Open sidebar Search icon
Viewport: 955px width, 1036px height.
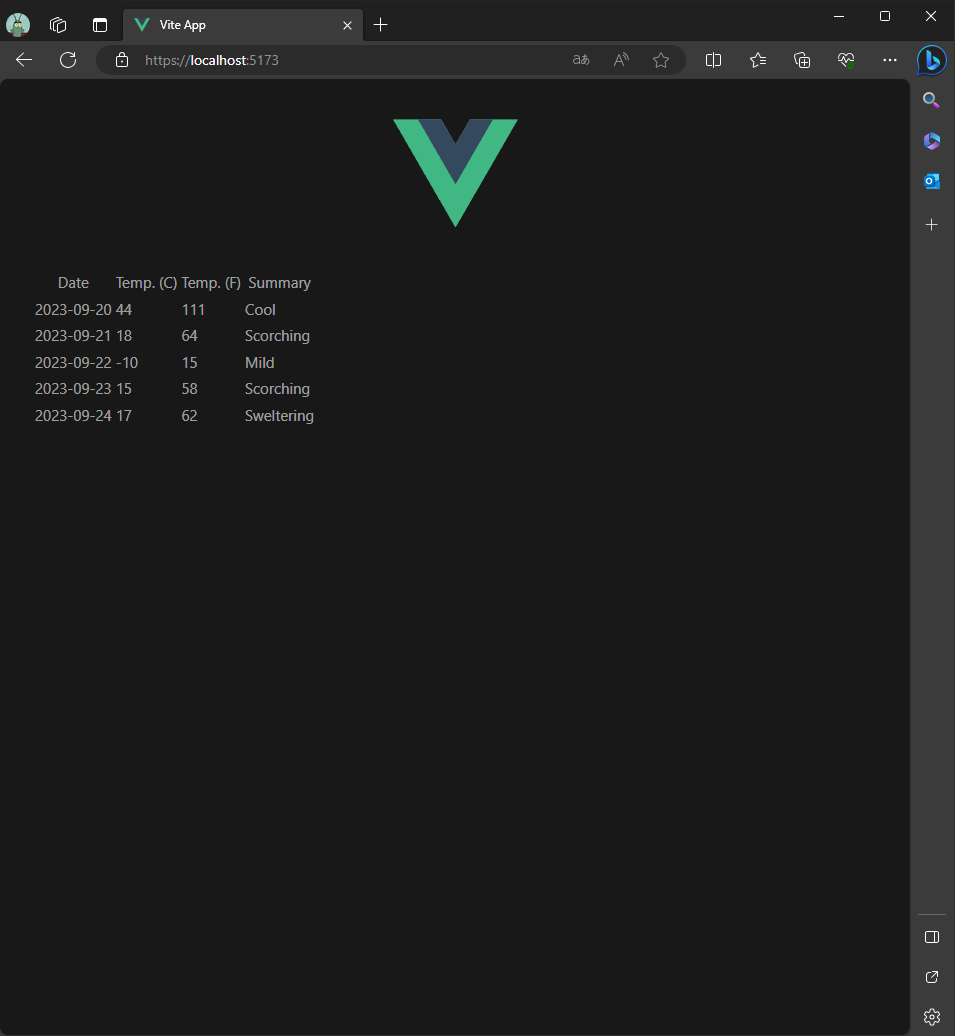point(931,100)
